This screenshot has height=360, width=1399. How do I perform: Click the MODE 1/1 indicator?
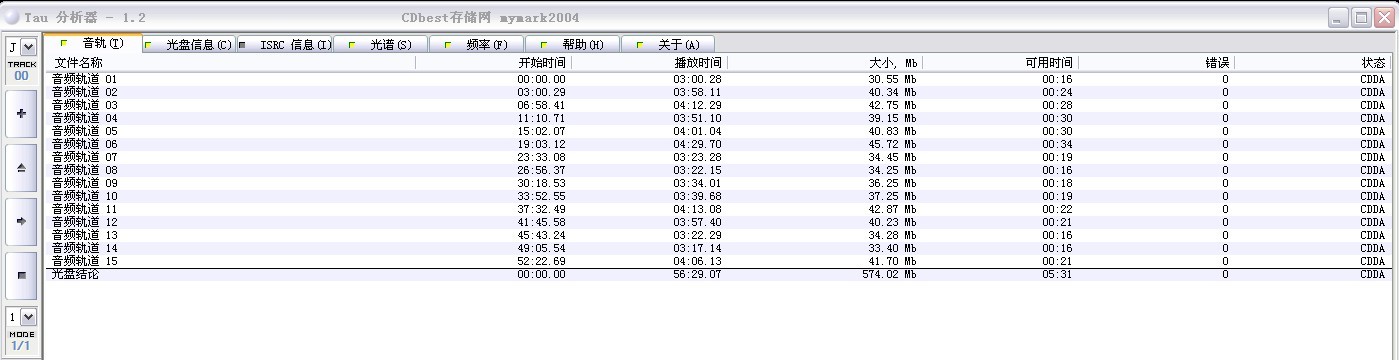coord(22,340)
